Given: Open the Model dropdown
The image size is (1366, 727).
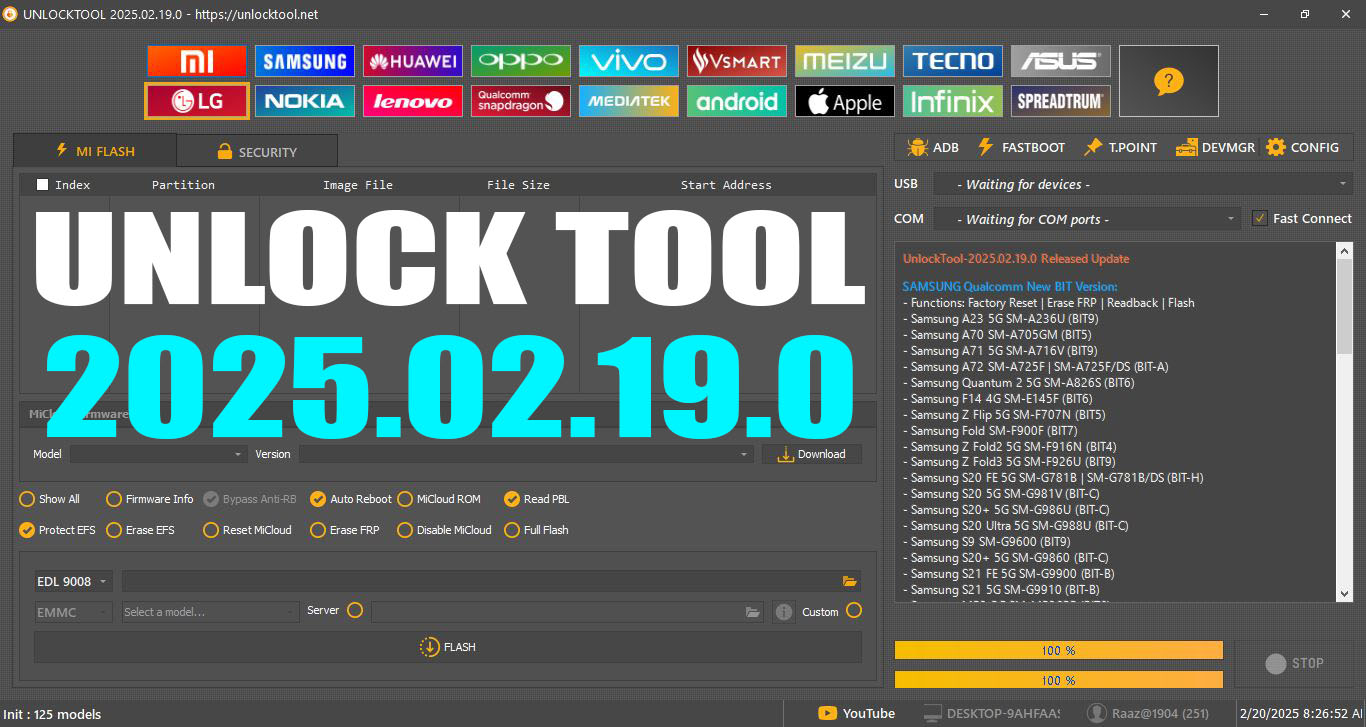Looking at the screenshot, I should [x=158, y=454].
